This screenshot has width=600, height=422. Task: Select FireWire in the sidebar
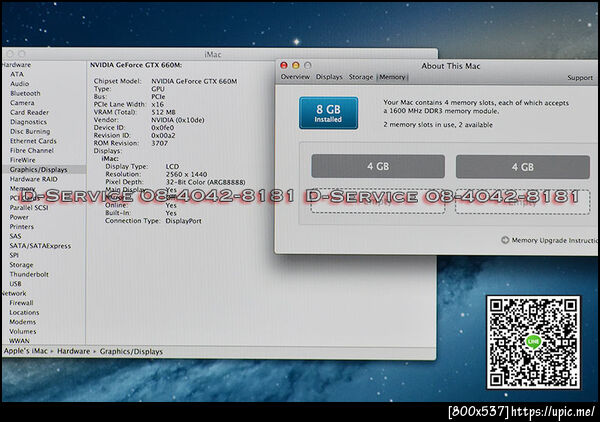coord(23,160)
